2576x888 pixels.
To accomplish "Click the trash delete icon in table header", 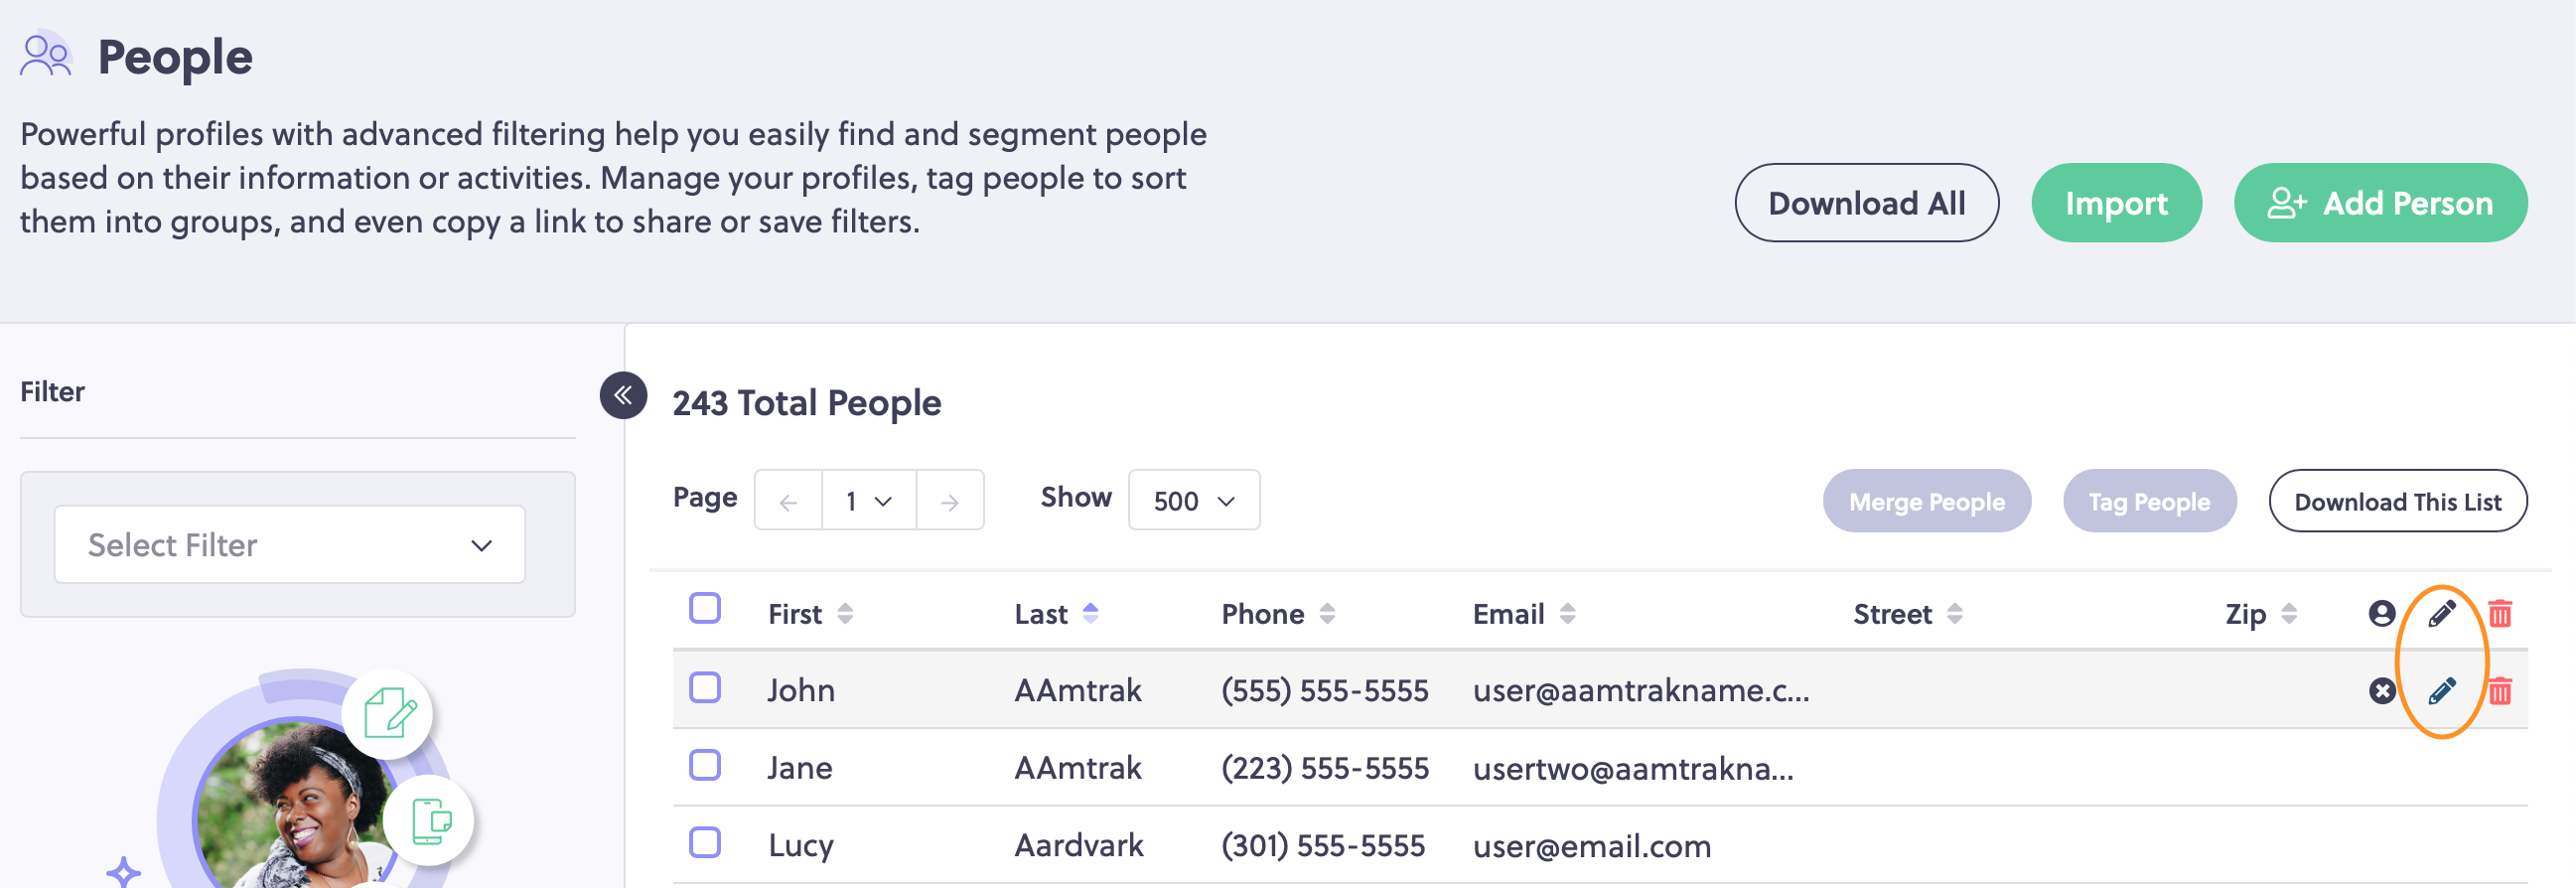I will coord(2499,613).
